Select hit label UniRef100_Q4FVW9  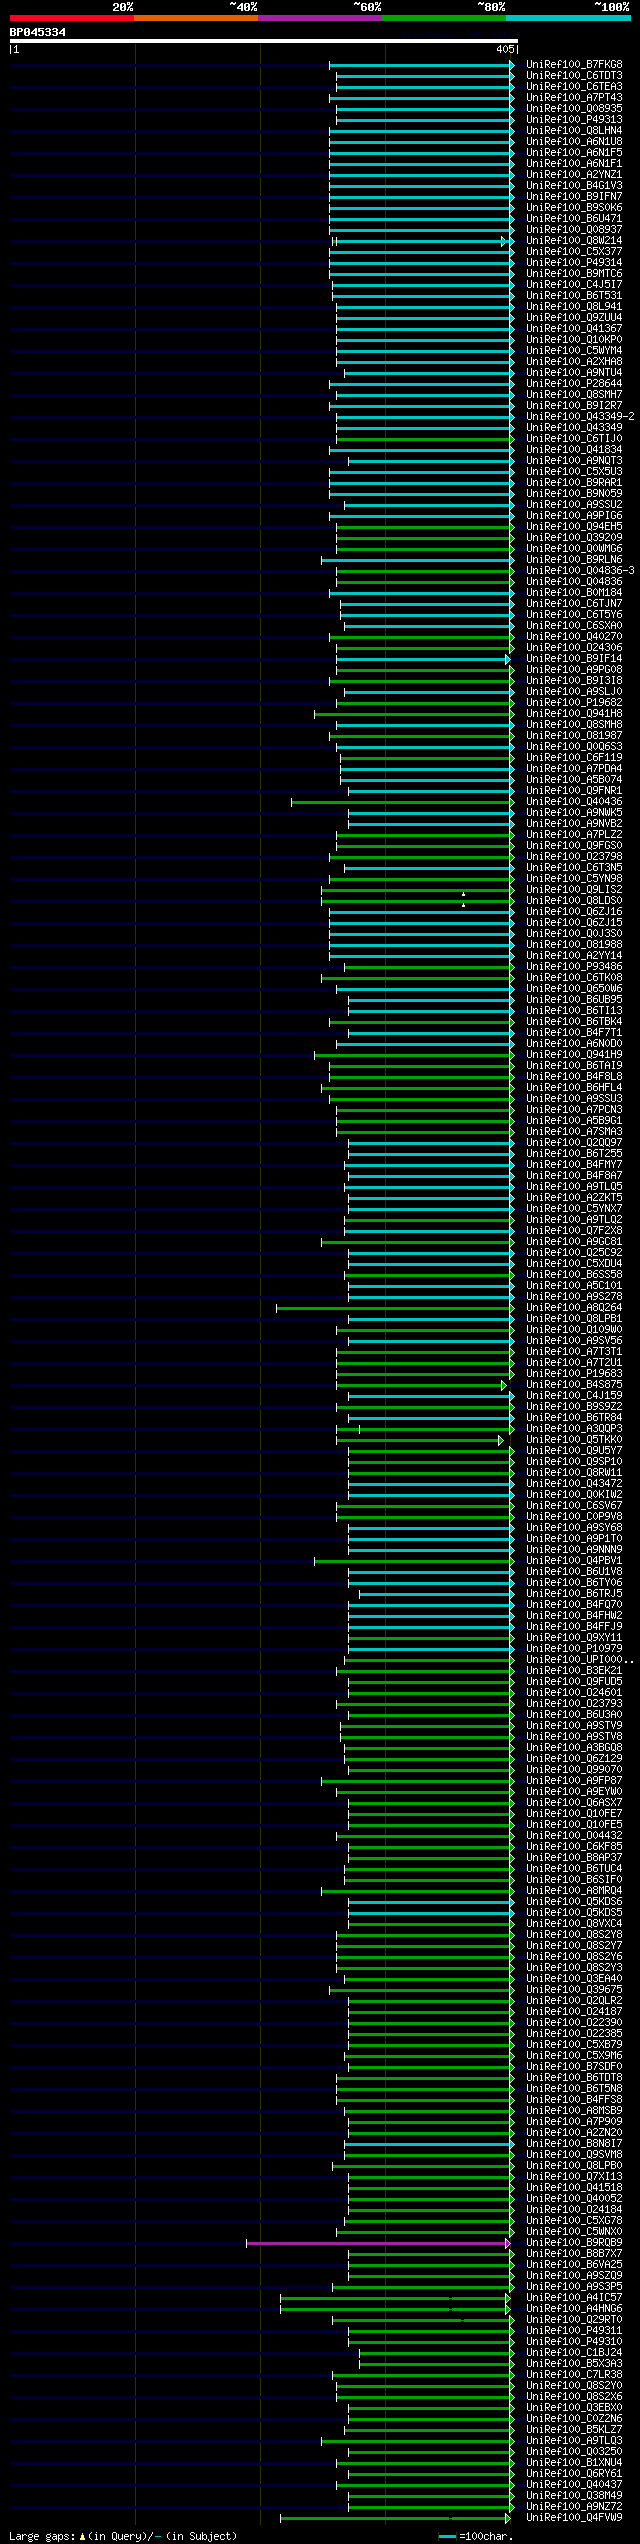(574, 2518)
